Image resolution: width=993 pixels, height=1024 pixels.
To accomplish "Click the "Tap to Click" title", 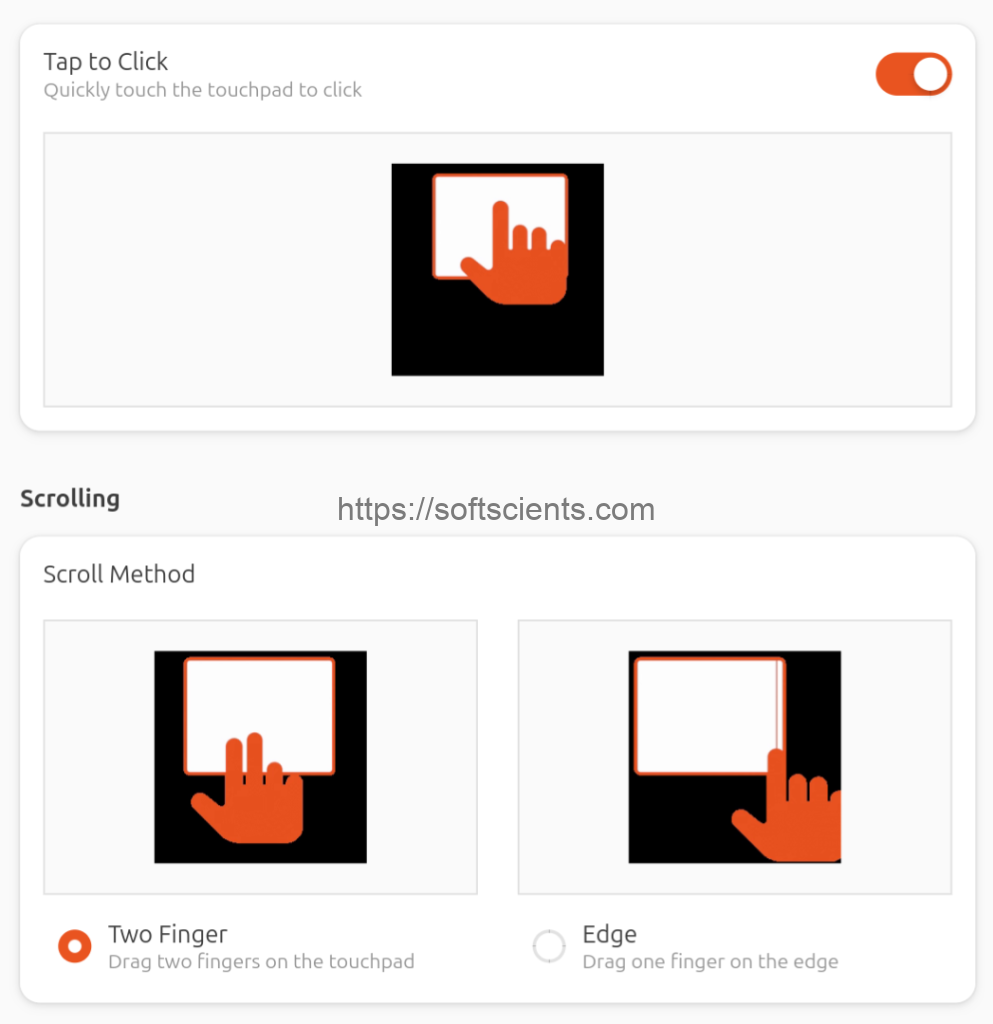I will point(106,61).
